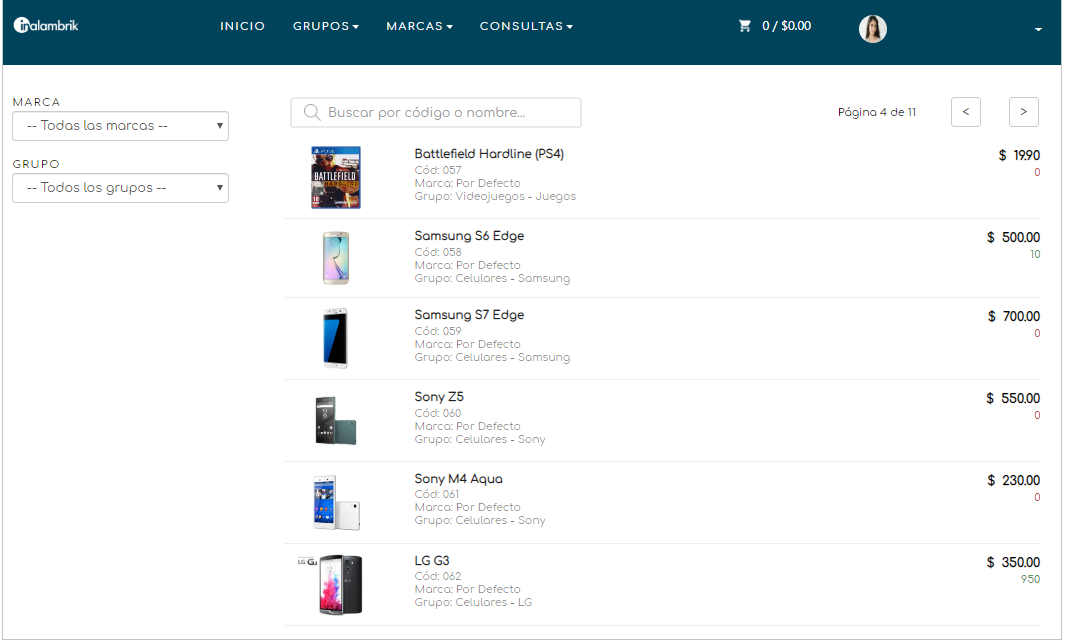Go to INICIO in the navigation
The image size is (1065, 643).
(x=242, y=26)
